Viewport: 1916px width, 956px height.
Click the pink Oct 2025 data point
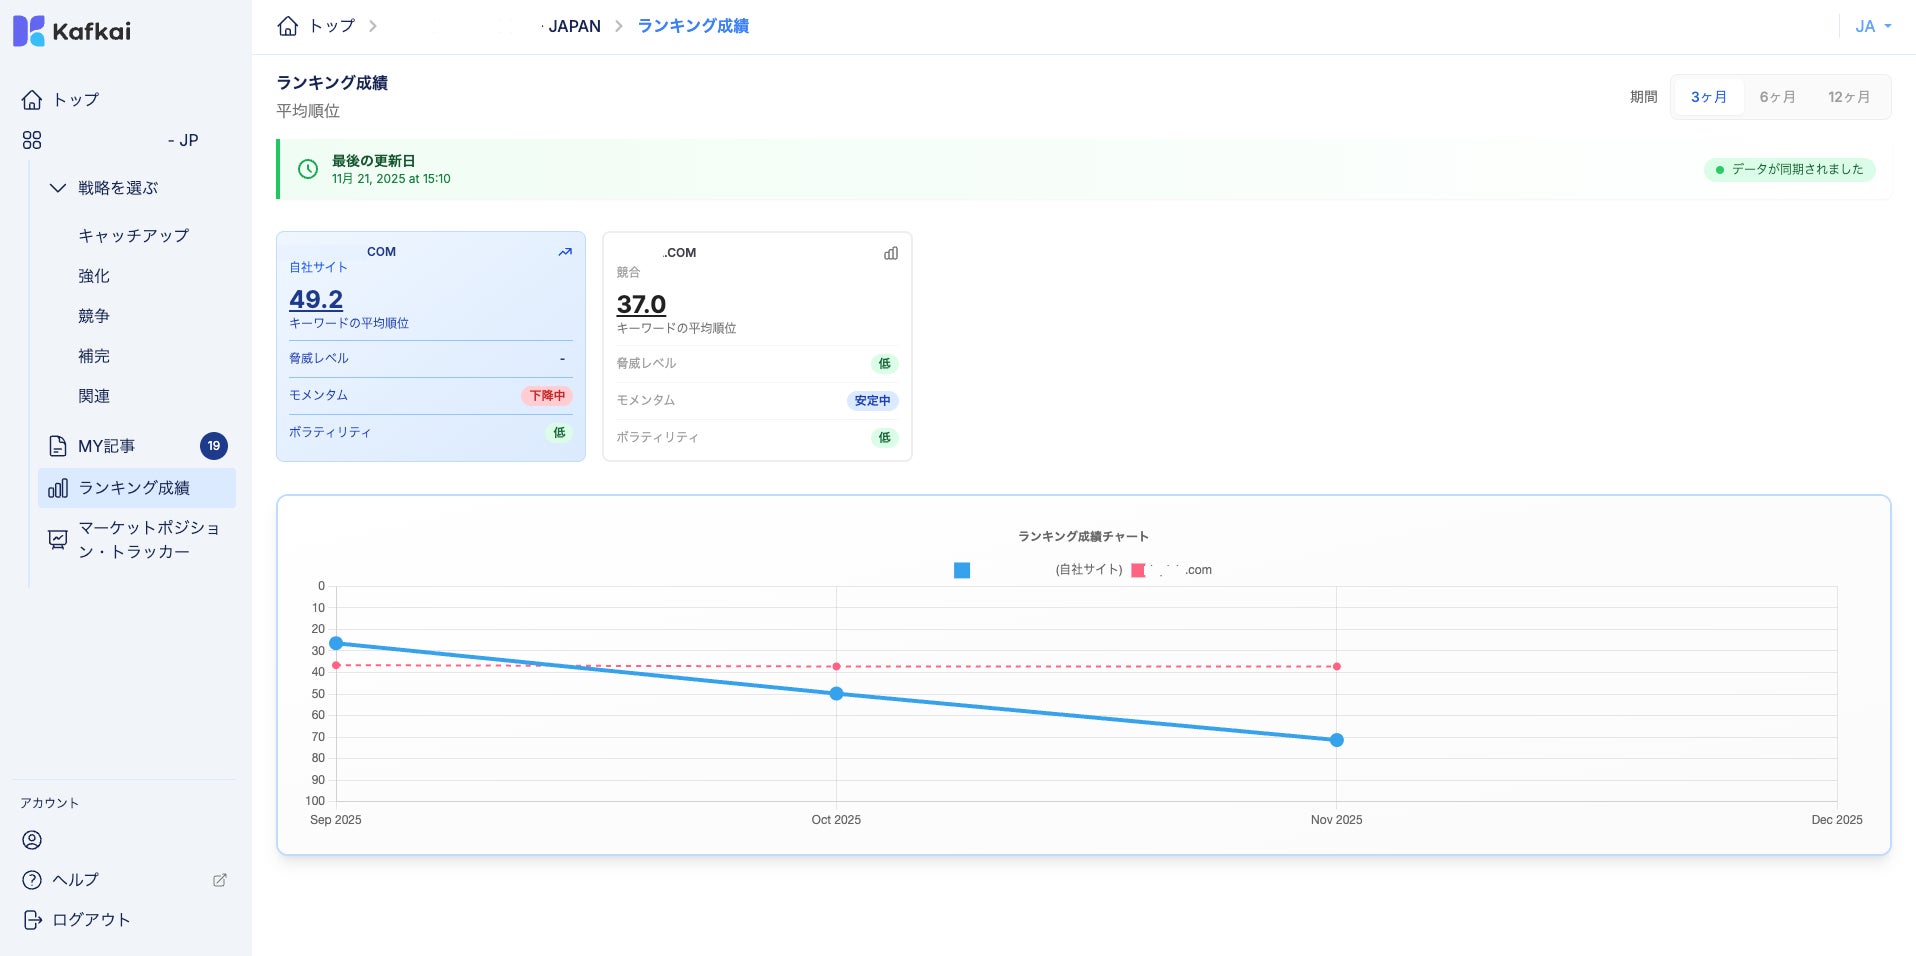point(836,666)
